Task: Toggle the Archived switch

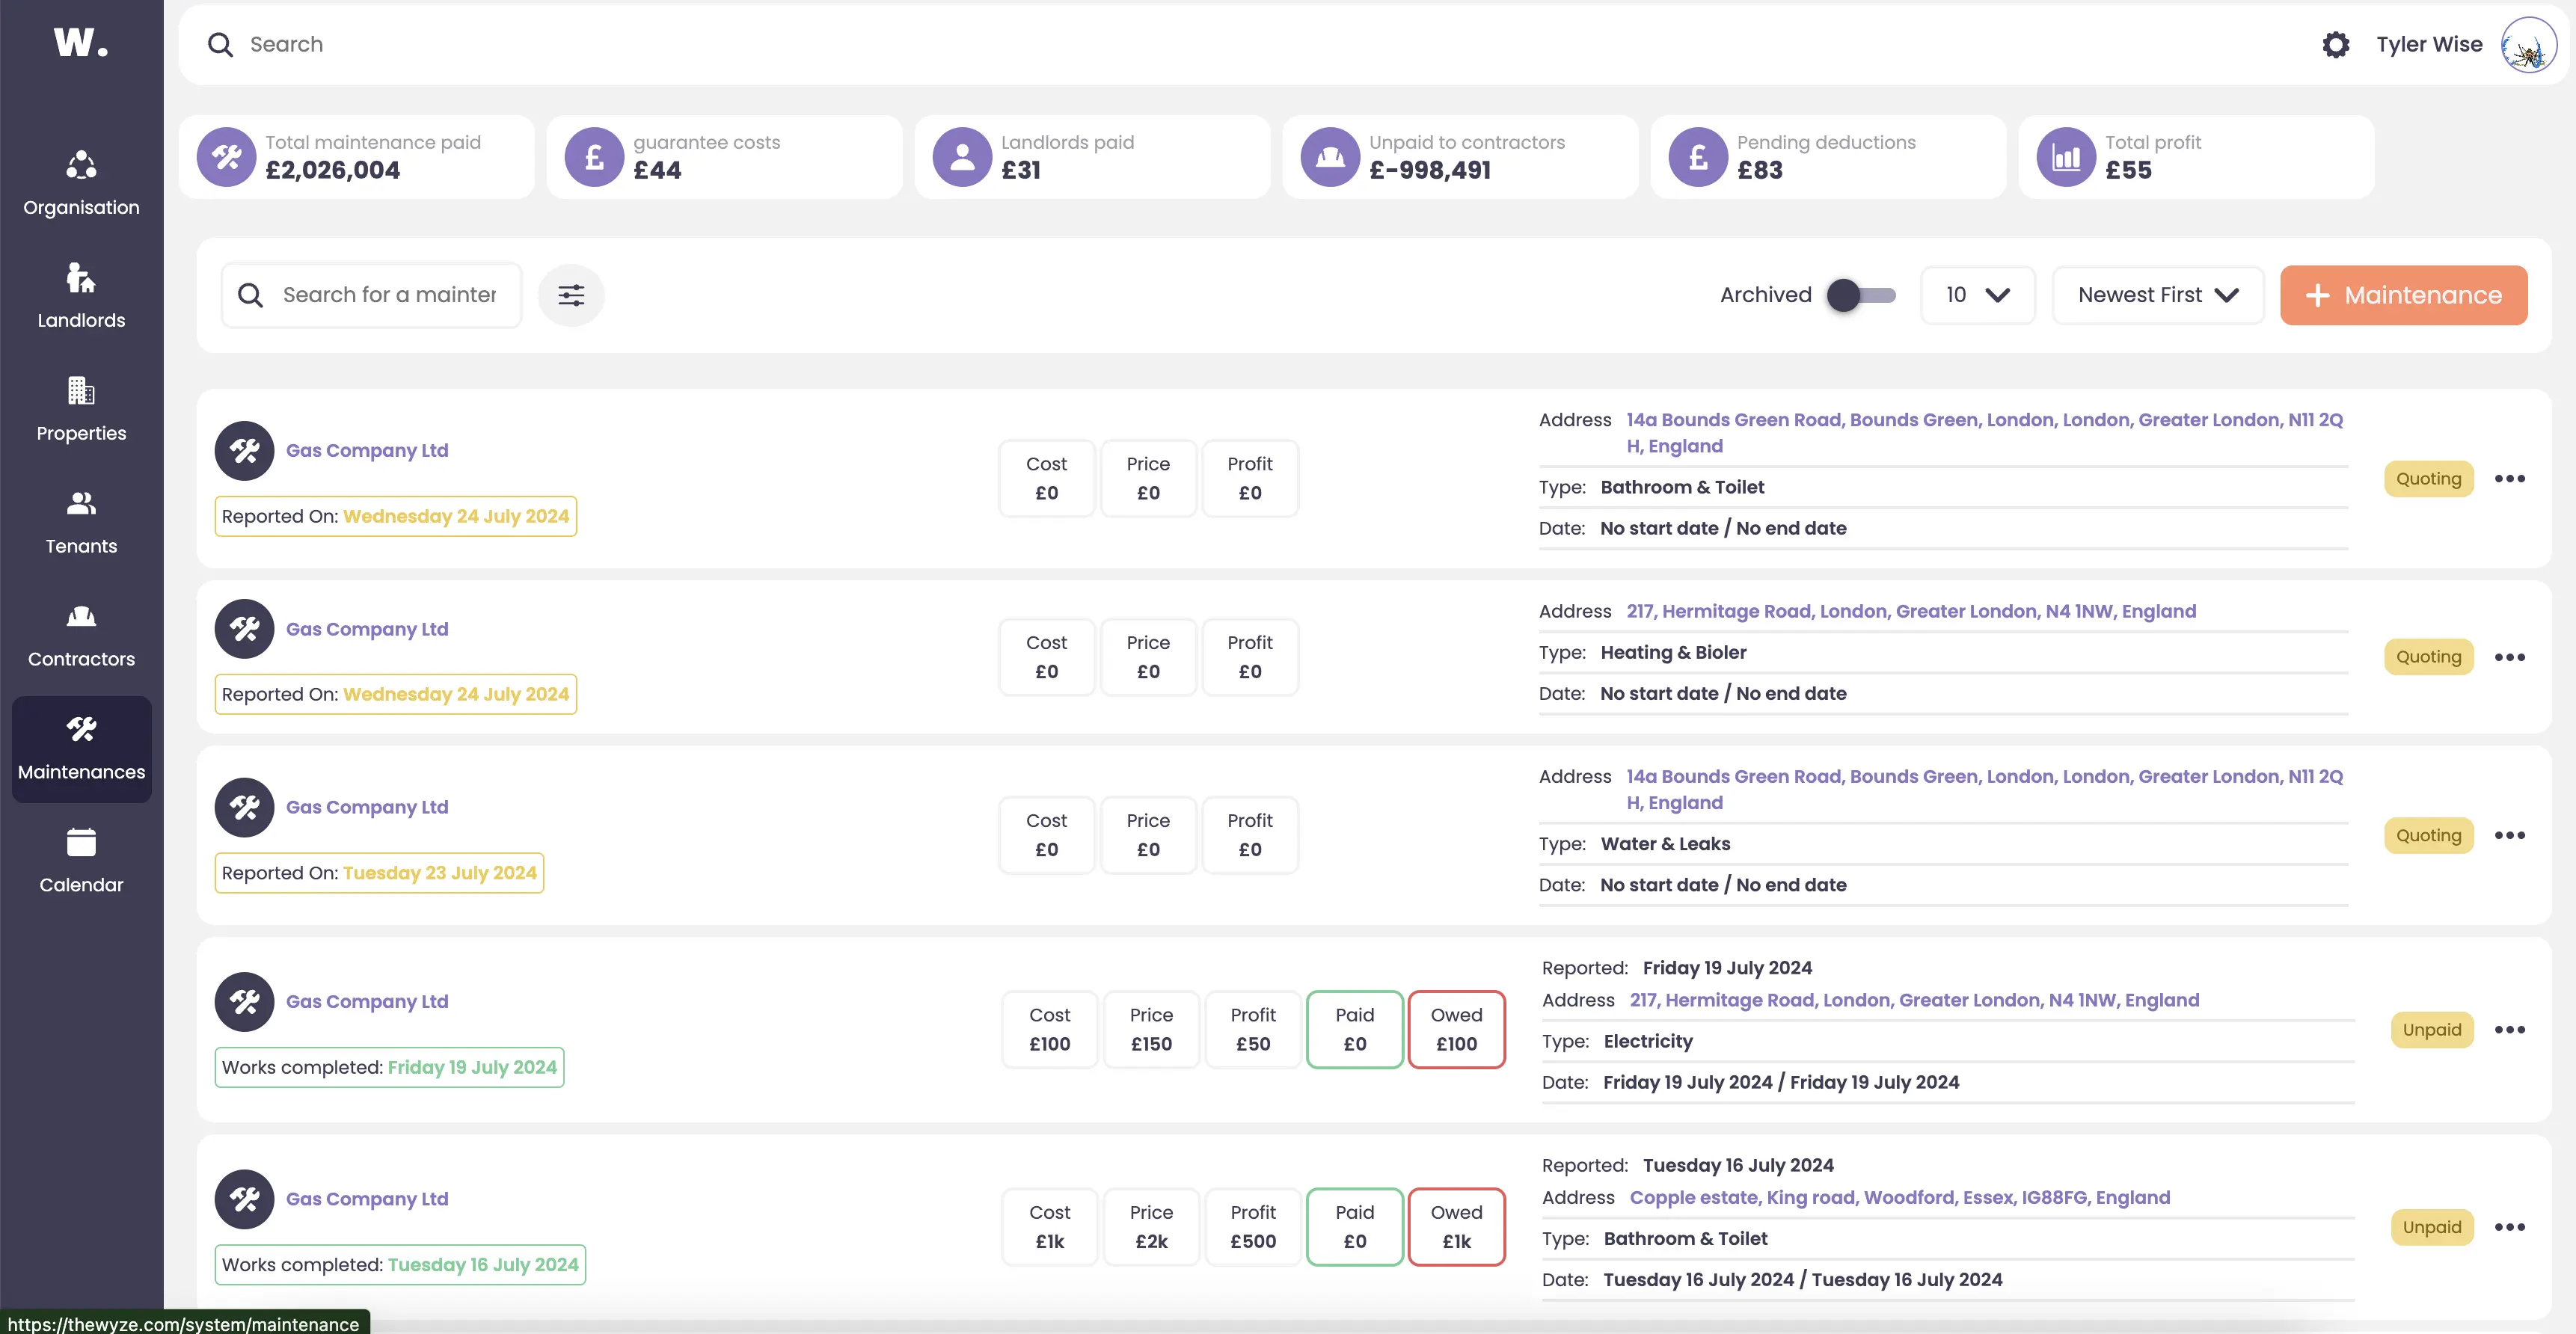Action: pos(1860,295)
